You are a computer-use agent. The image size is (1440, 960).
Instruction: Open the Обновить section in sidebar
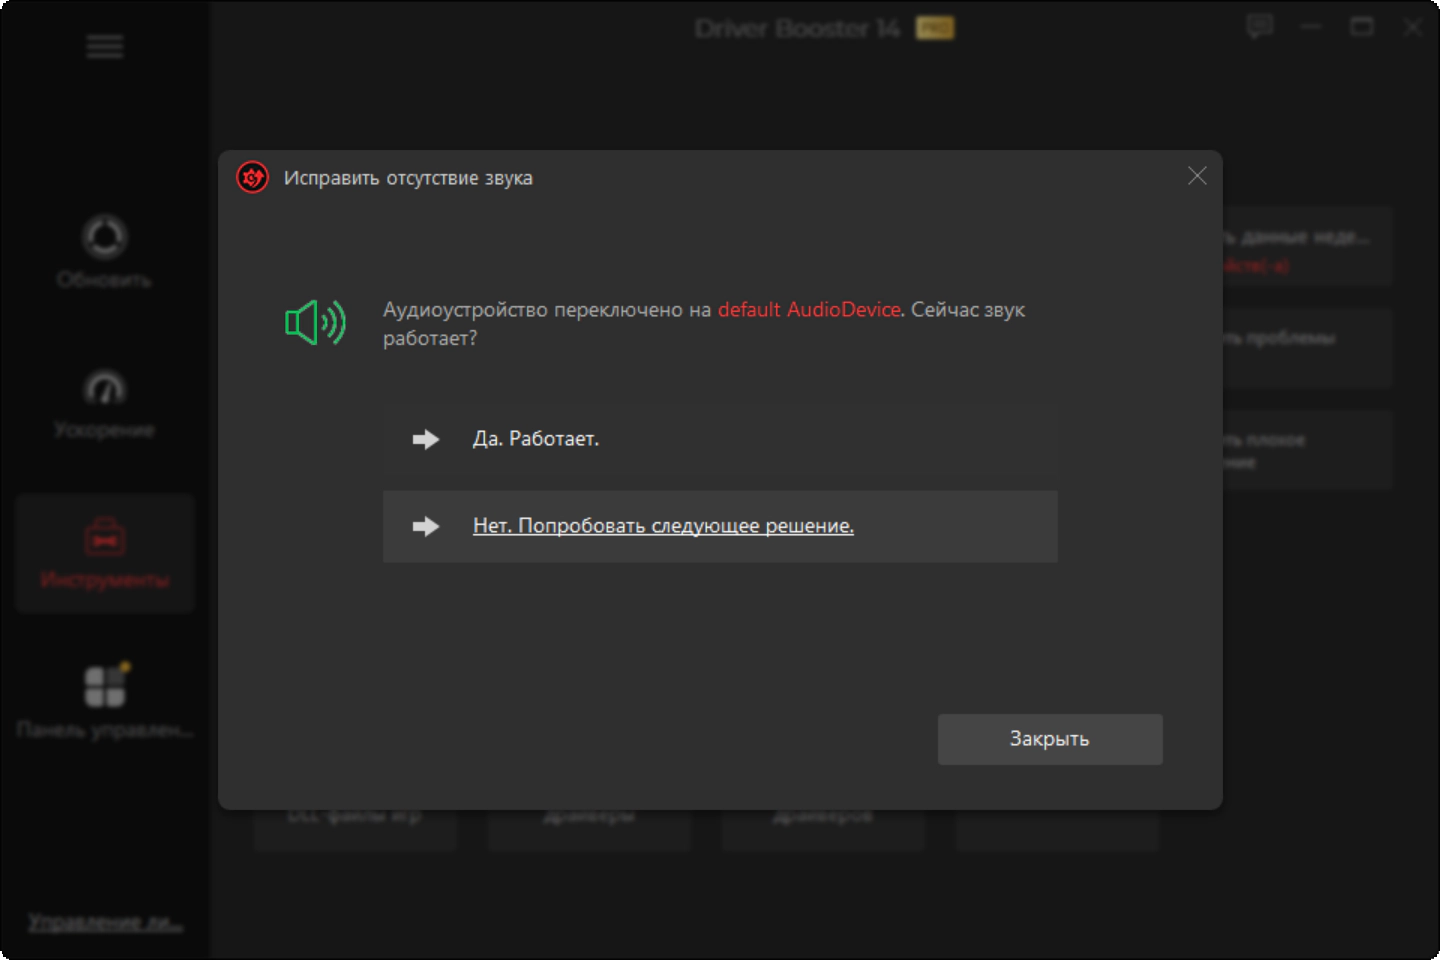tap(104, 251)
